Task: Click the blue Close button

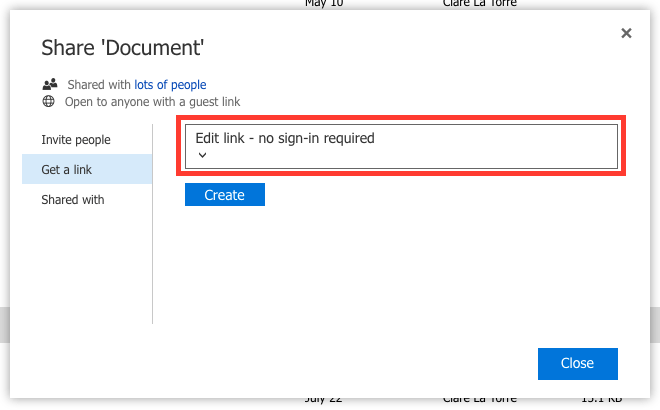Action: click(x=577, y=364)
